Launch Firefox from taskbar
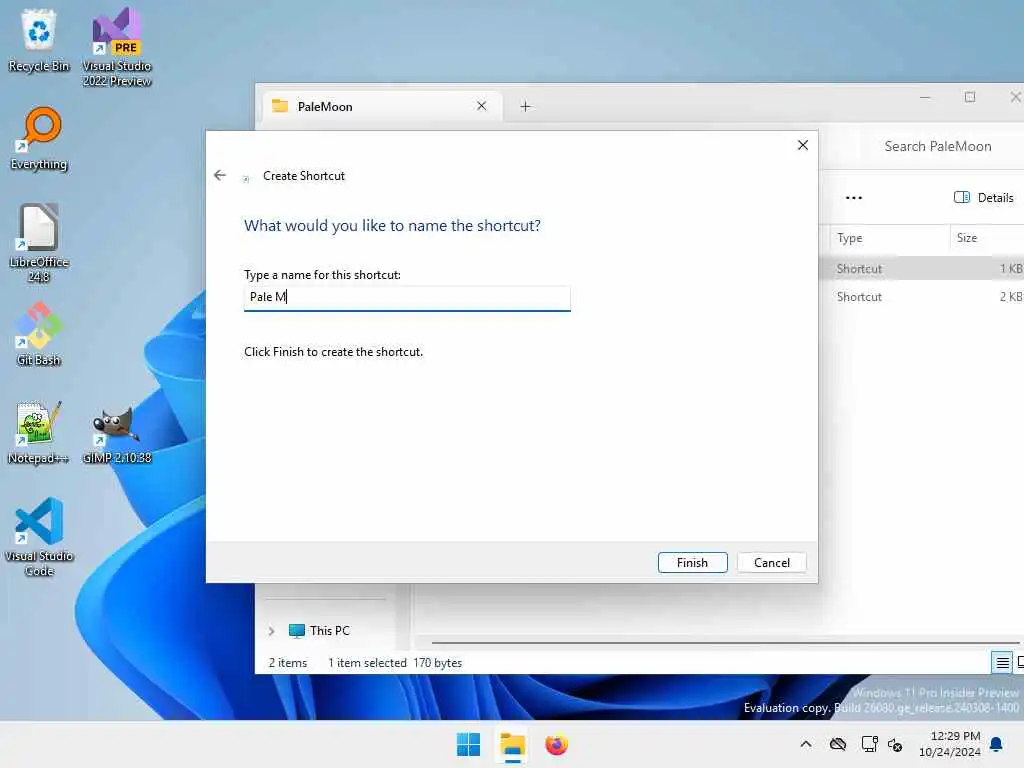Image resolution: width=1024 pixels, height=768 pixels. click(556, 744)
